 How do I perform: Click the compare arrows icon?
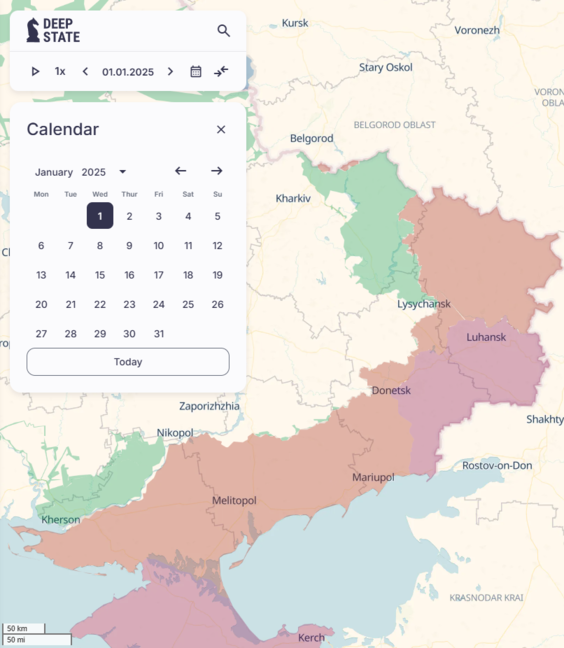click(221, 71)
